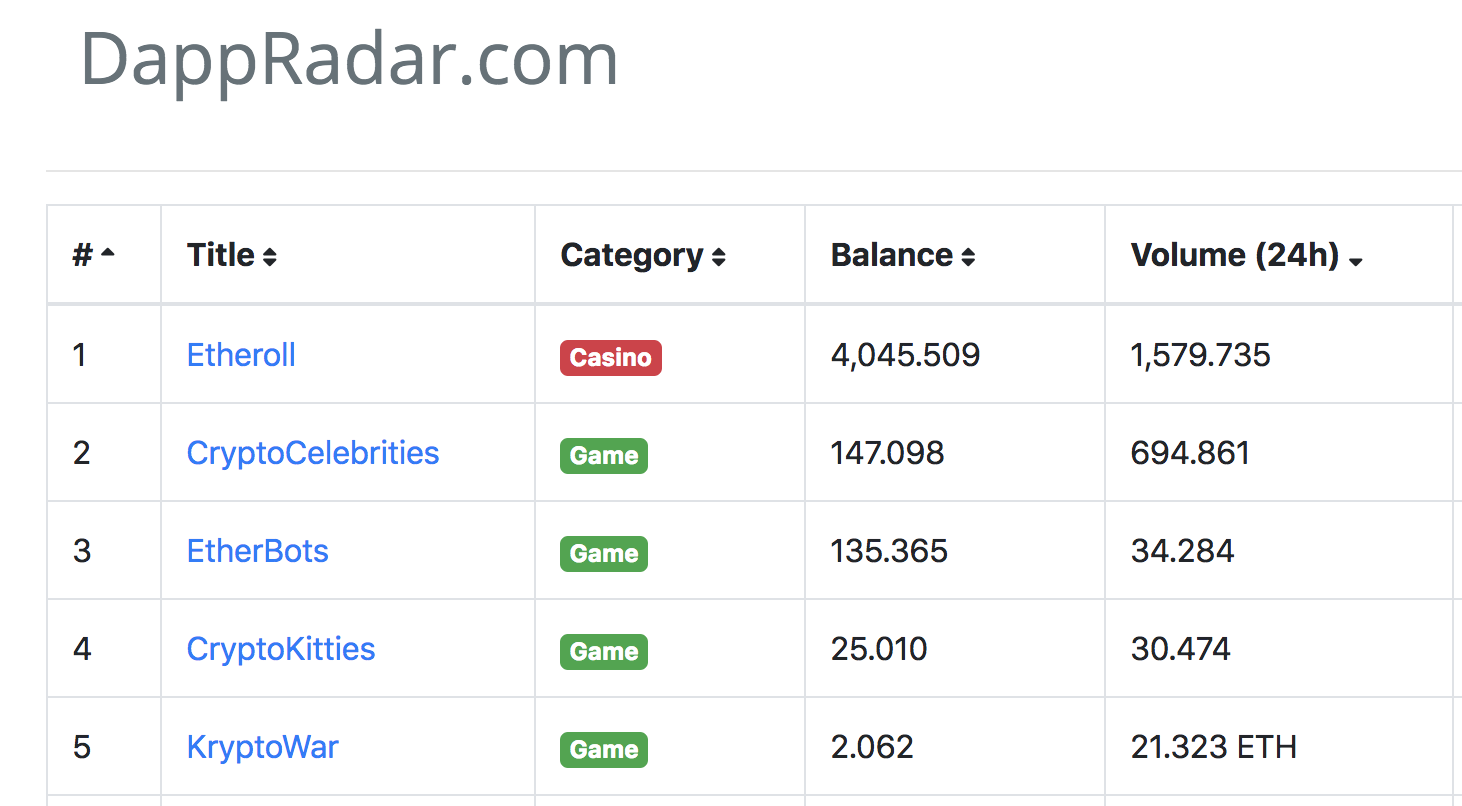Click the Title column sort arrows
Viewport: 1462px width, 806px height.
[x=269, y=257]
